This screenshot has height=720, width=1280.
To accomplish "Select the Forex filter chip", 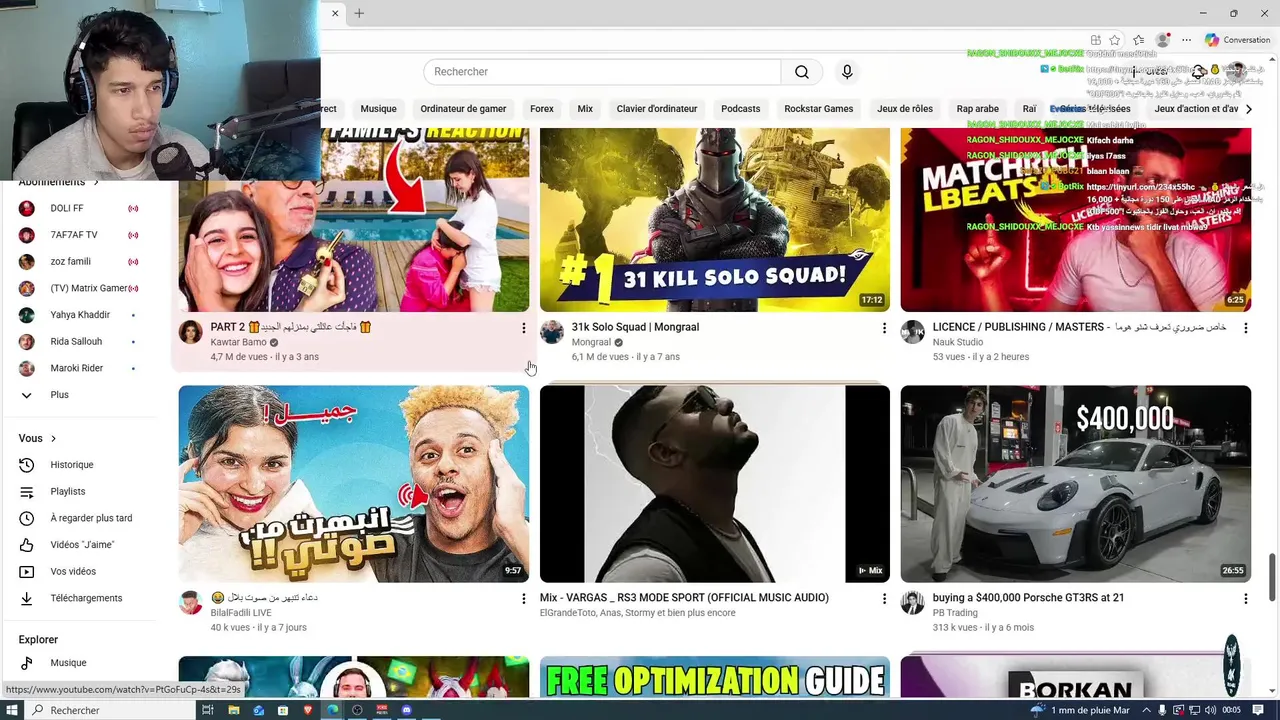I will click(542, 109).
